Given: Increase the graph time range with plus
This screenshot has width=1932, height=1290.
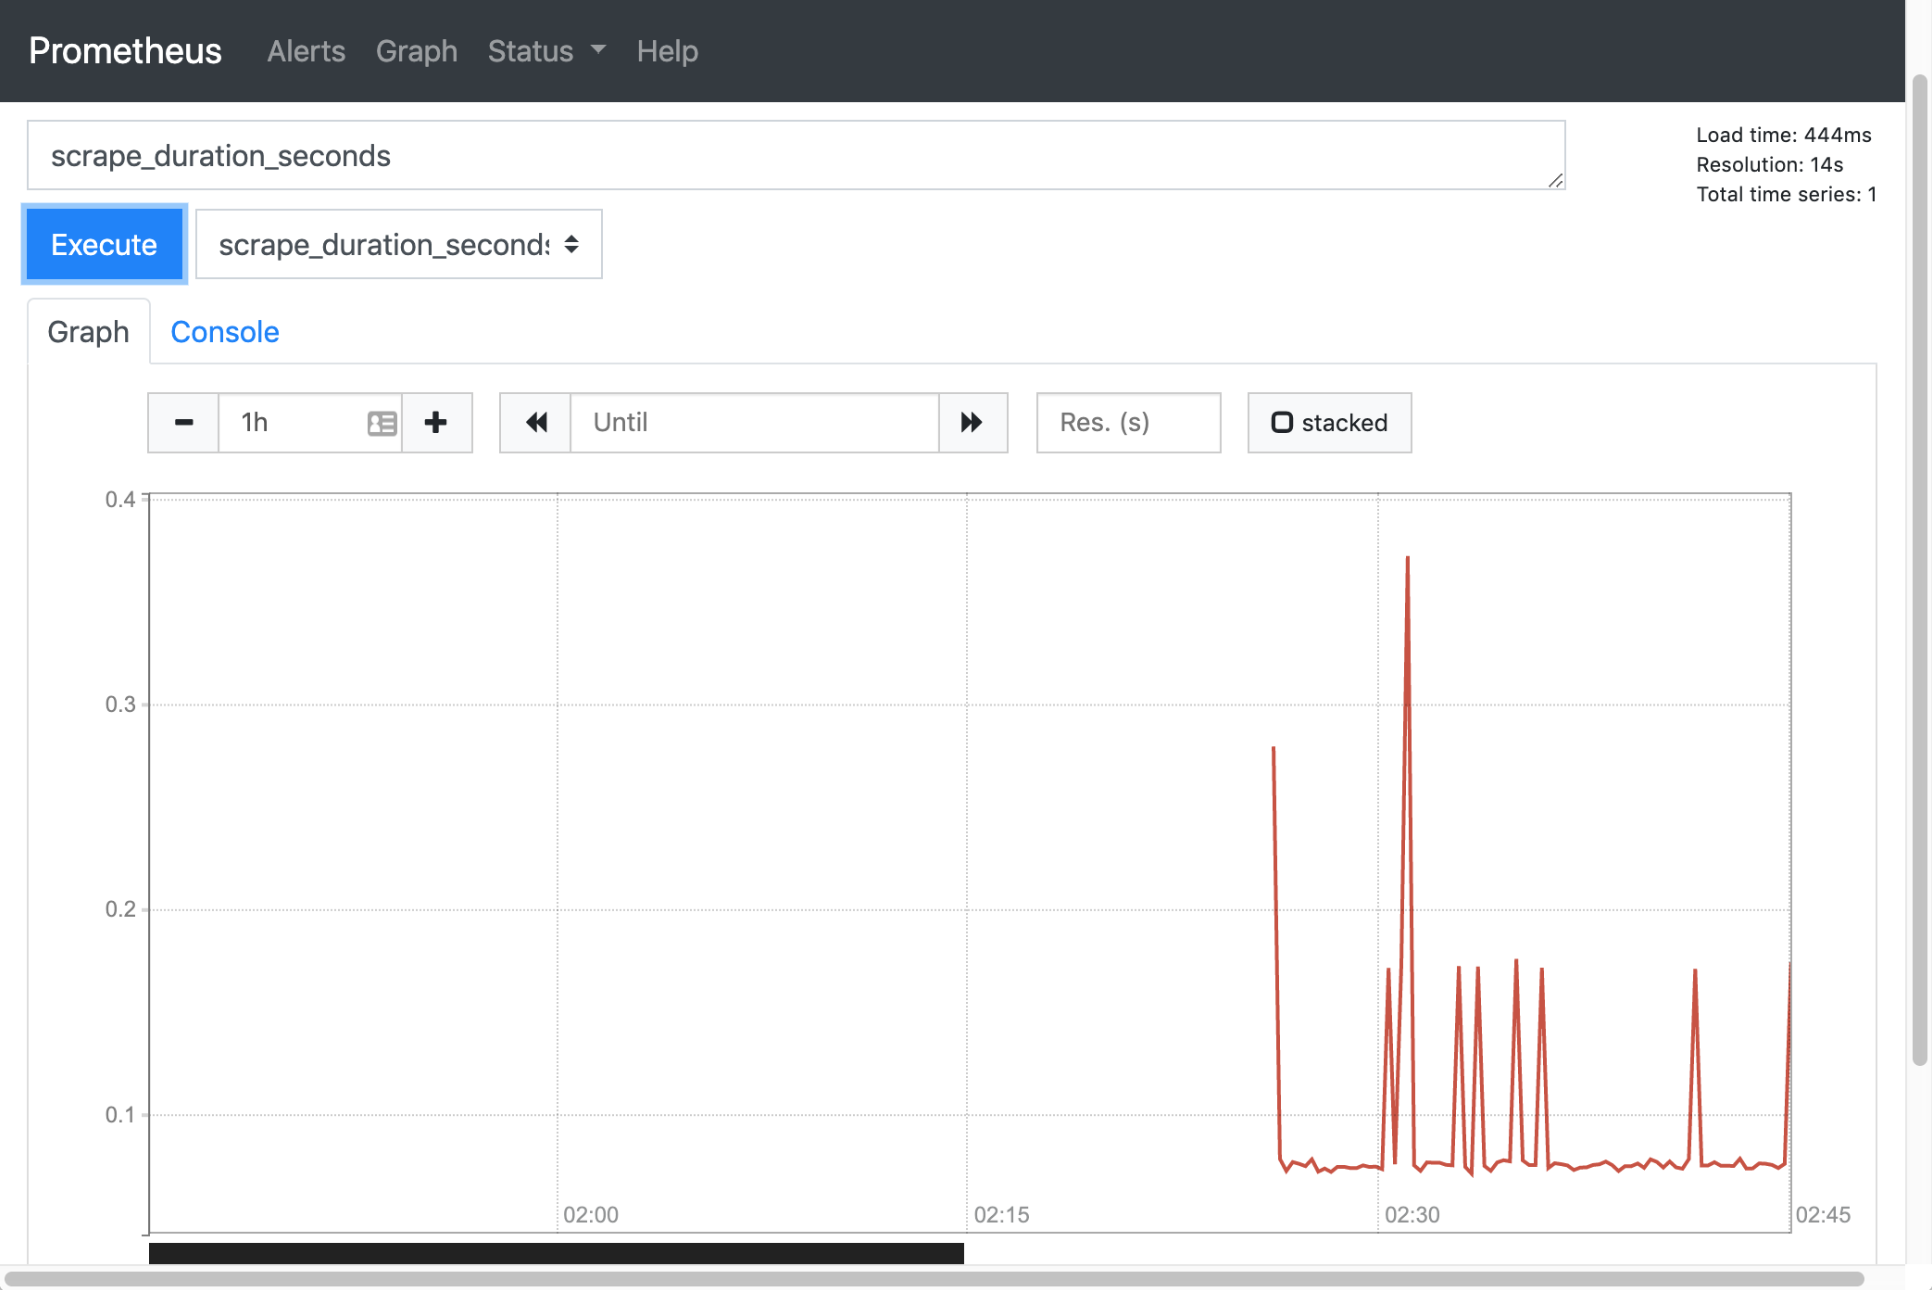Looking at the screenshot, I should (x=436, y=422).
